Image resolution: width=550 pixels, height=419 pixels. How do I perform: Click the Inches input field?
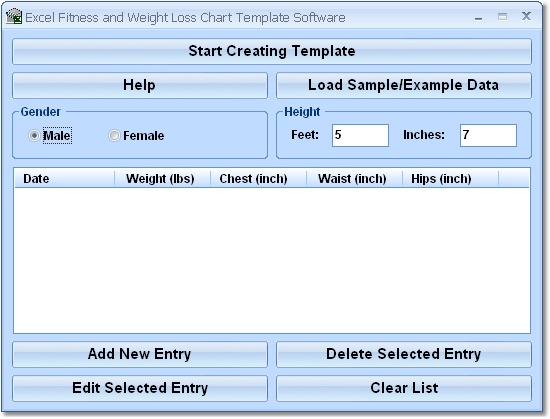point(488,135)
